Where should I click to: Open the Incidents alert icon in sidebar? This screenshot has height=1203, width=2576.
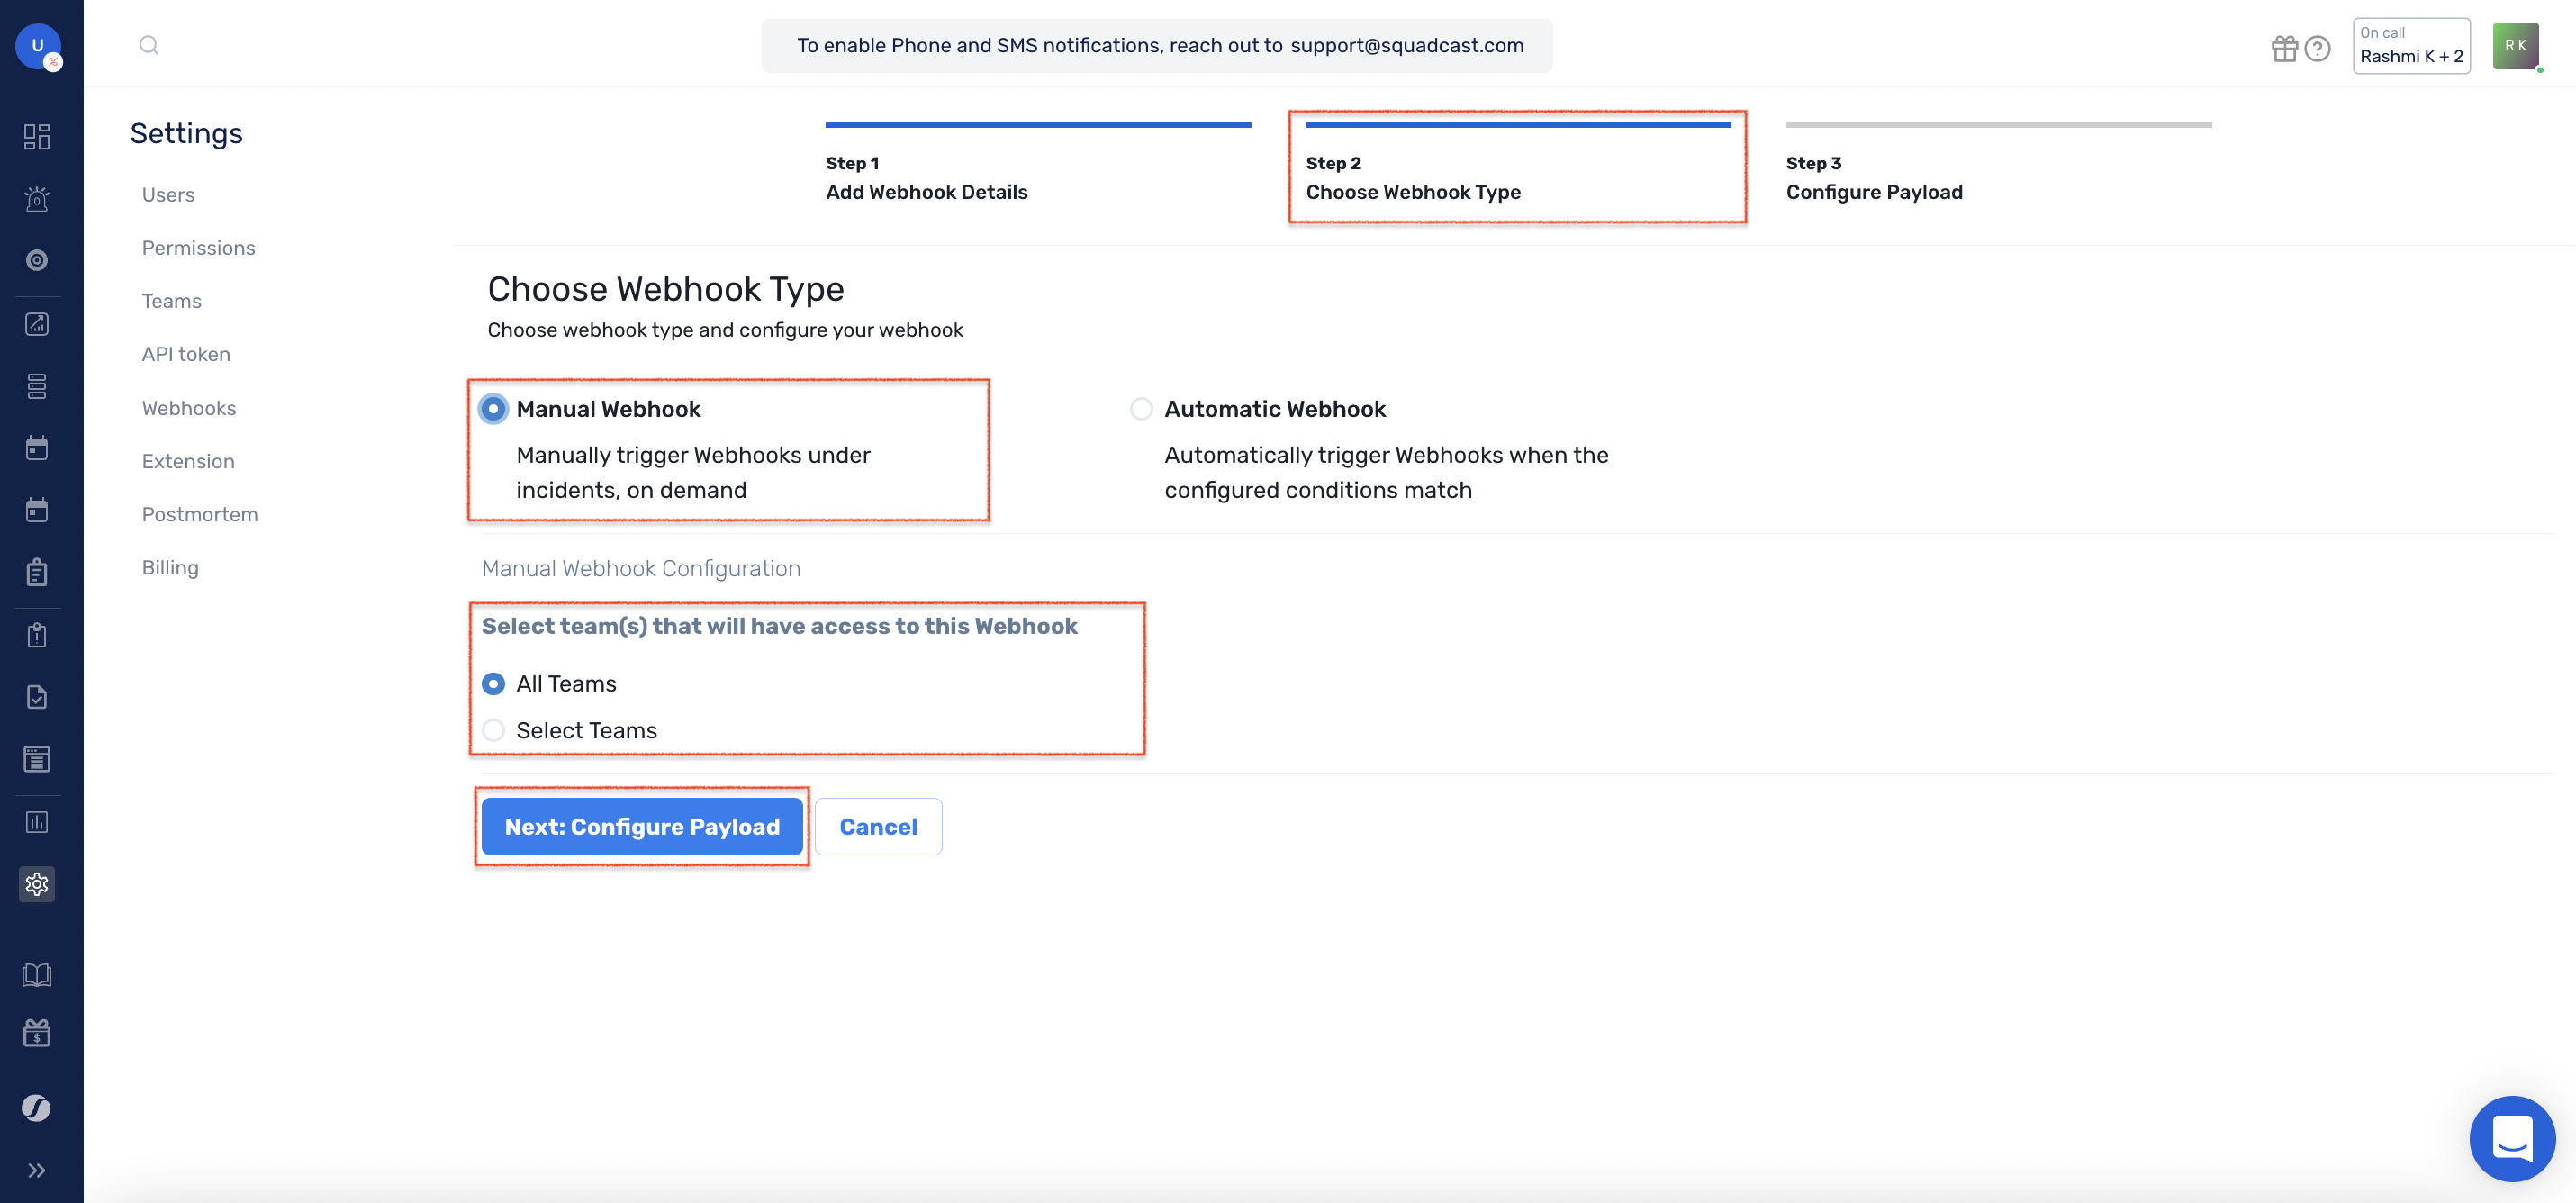pyautogui.click(x=37, y=199)
